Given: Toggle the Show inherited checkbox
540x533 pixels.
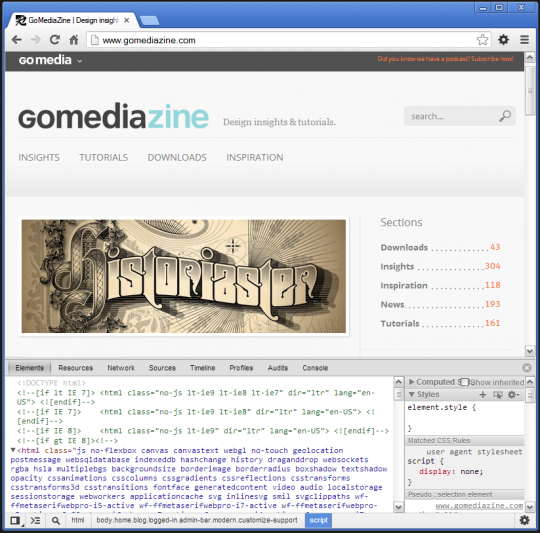Looking at the screenshot, I should coord(465,382).
